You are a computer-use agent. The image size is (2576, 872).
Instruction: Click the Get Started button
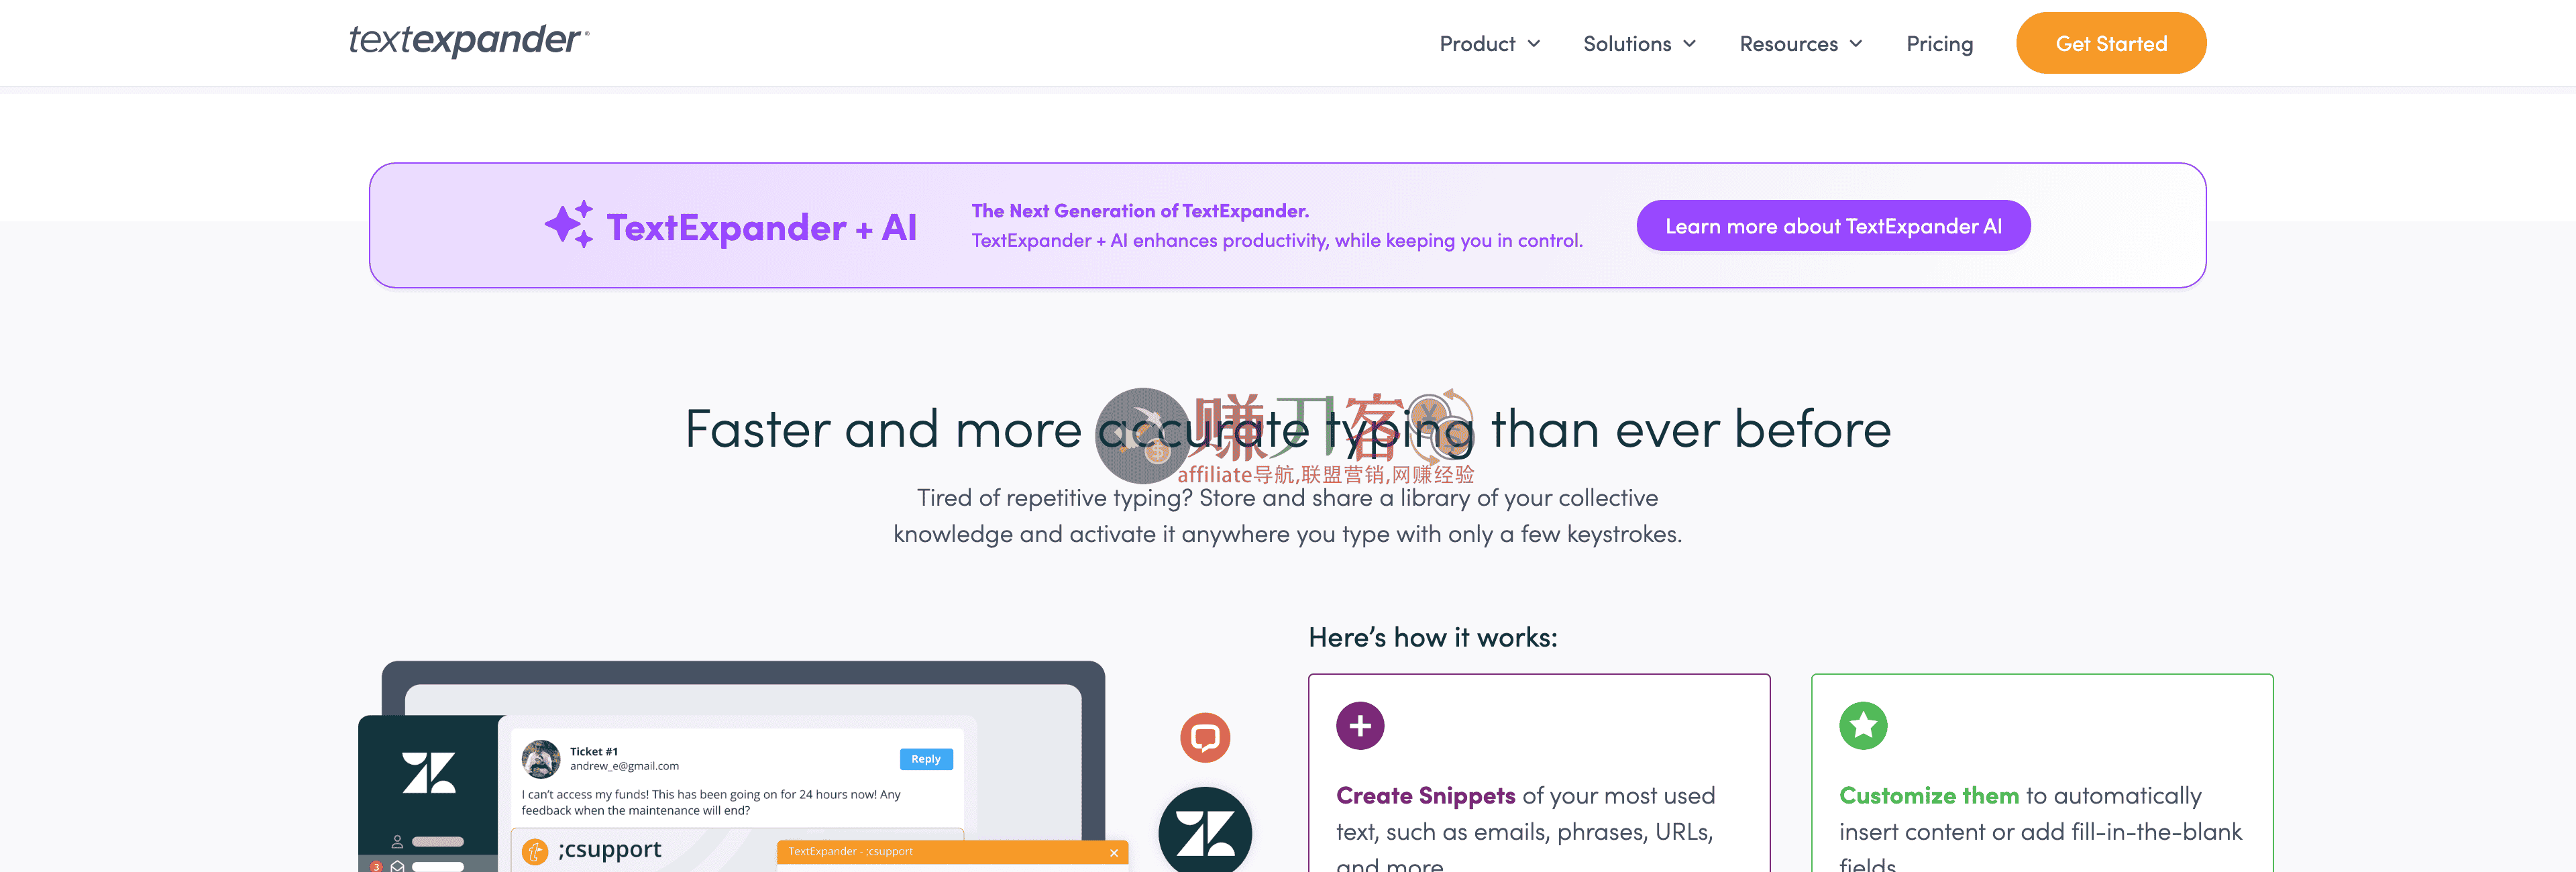point(2111,43)
